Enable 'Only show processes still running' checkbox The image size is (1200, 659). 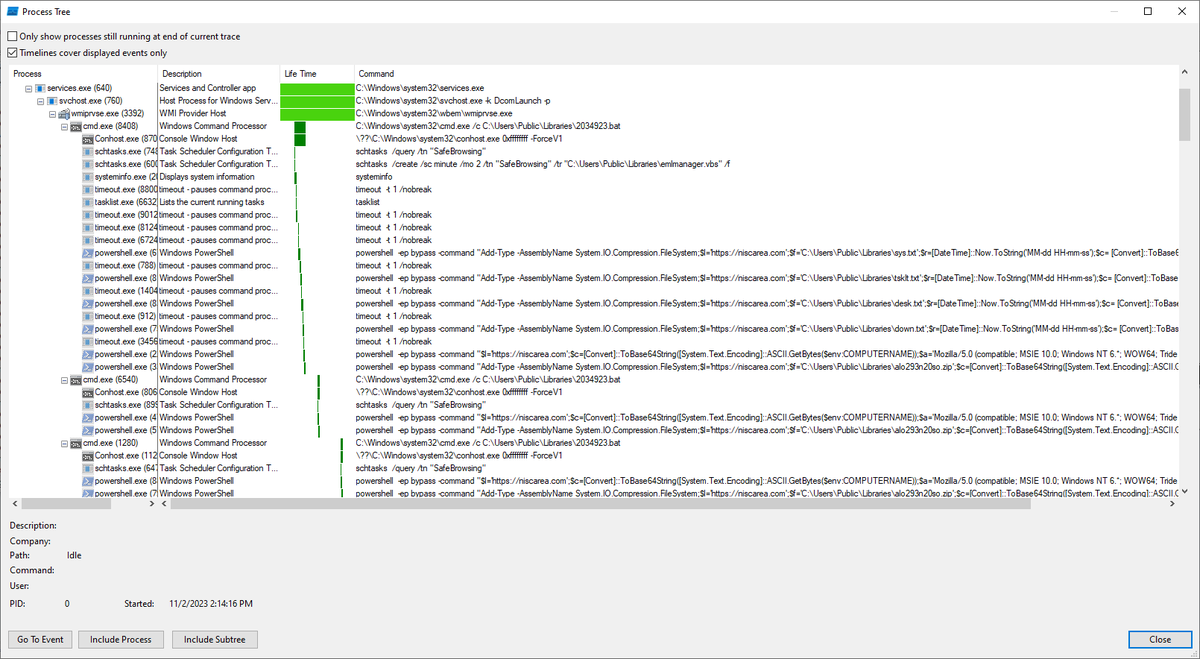coord(12,37)
